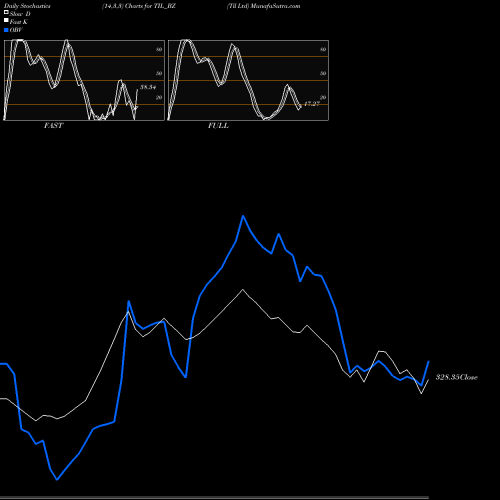
Task: Click the 'OBV' legend label
Action: pyautogui.click(x=16, y=30)
